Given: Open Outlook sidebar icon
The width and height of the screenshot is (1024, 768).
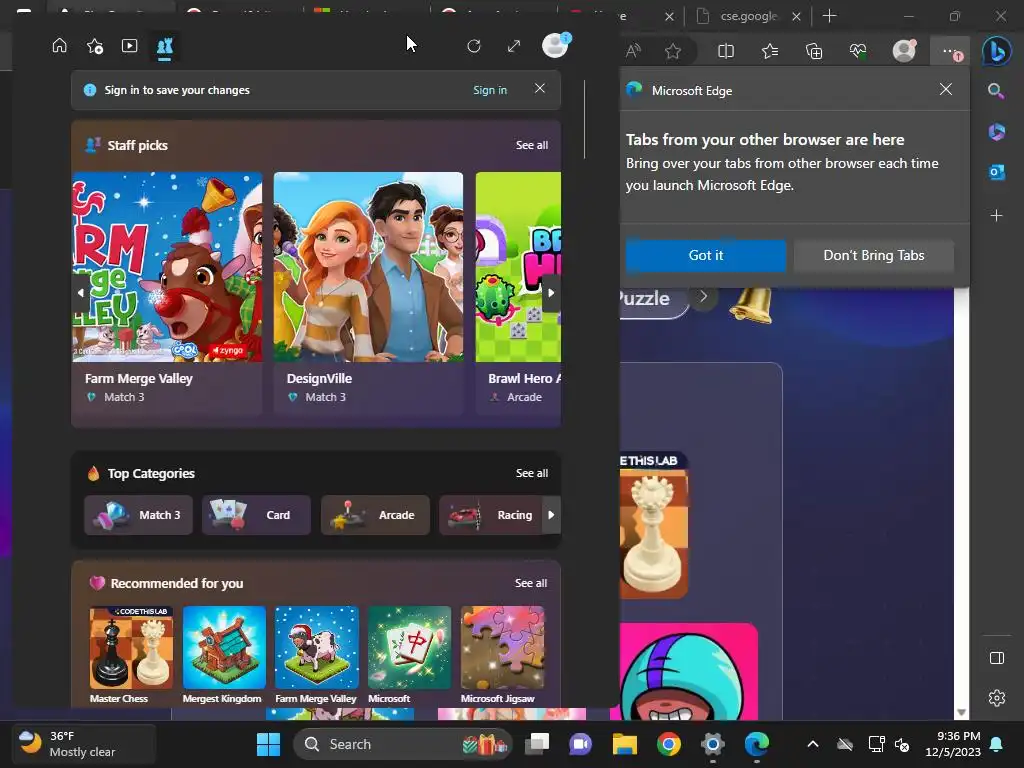Looking at the screenshot, I should 997,172.
